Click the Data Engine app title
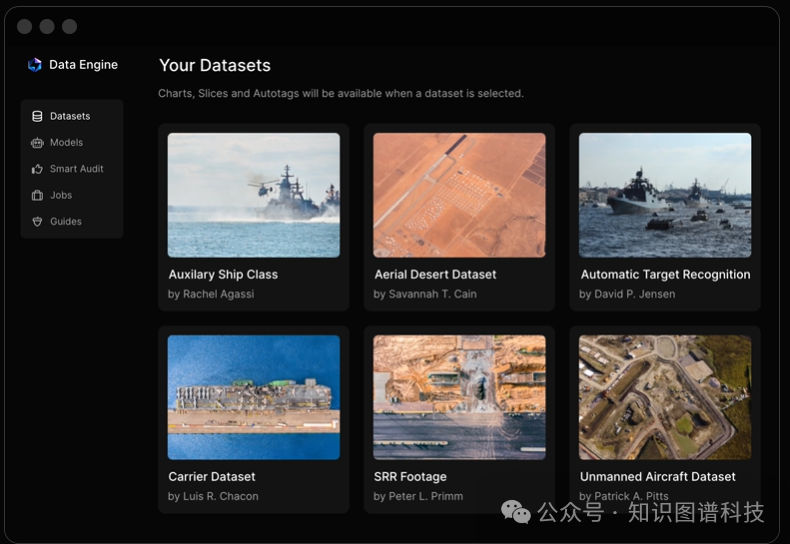790x544 pixels. (x=83, y=64)
